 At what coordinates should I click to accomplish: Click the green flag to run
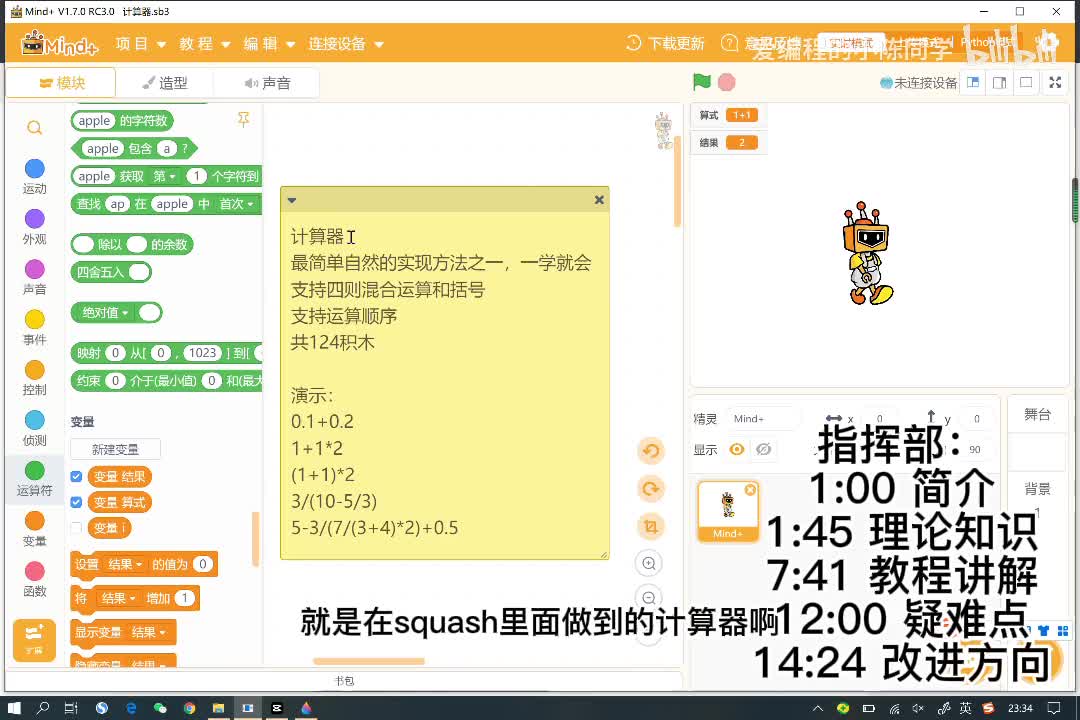[701, 82]
